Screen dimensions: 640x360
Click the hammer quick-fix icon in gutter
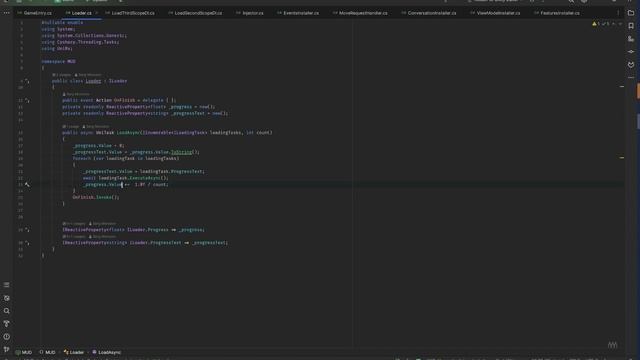coord(27,184)
